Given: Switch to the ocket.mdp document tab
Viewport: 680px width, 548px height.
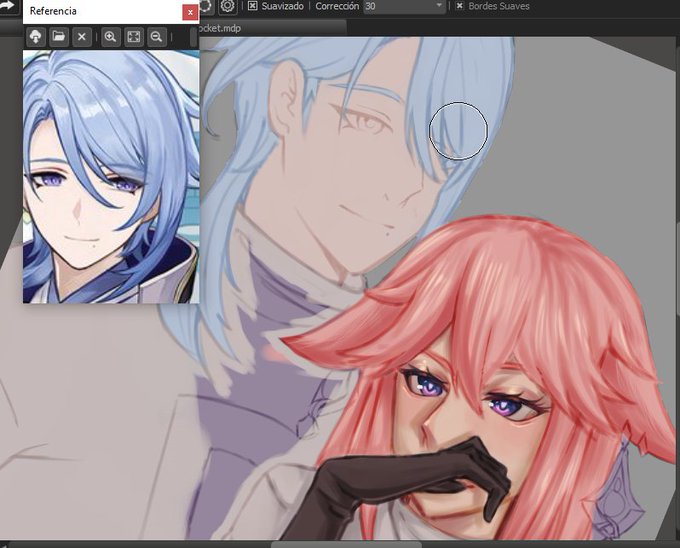Looking at the screenshot, I should click(x=272, y=28).
